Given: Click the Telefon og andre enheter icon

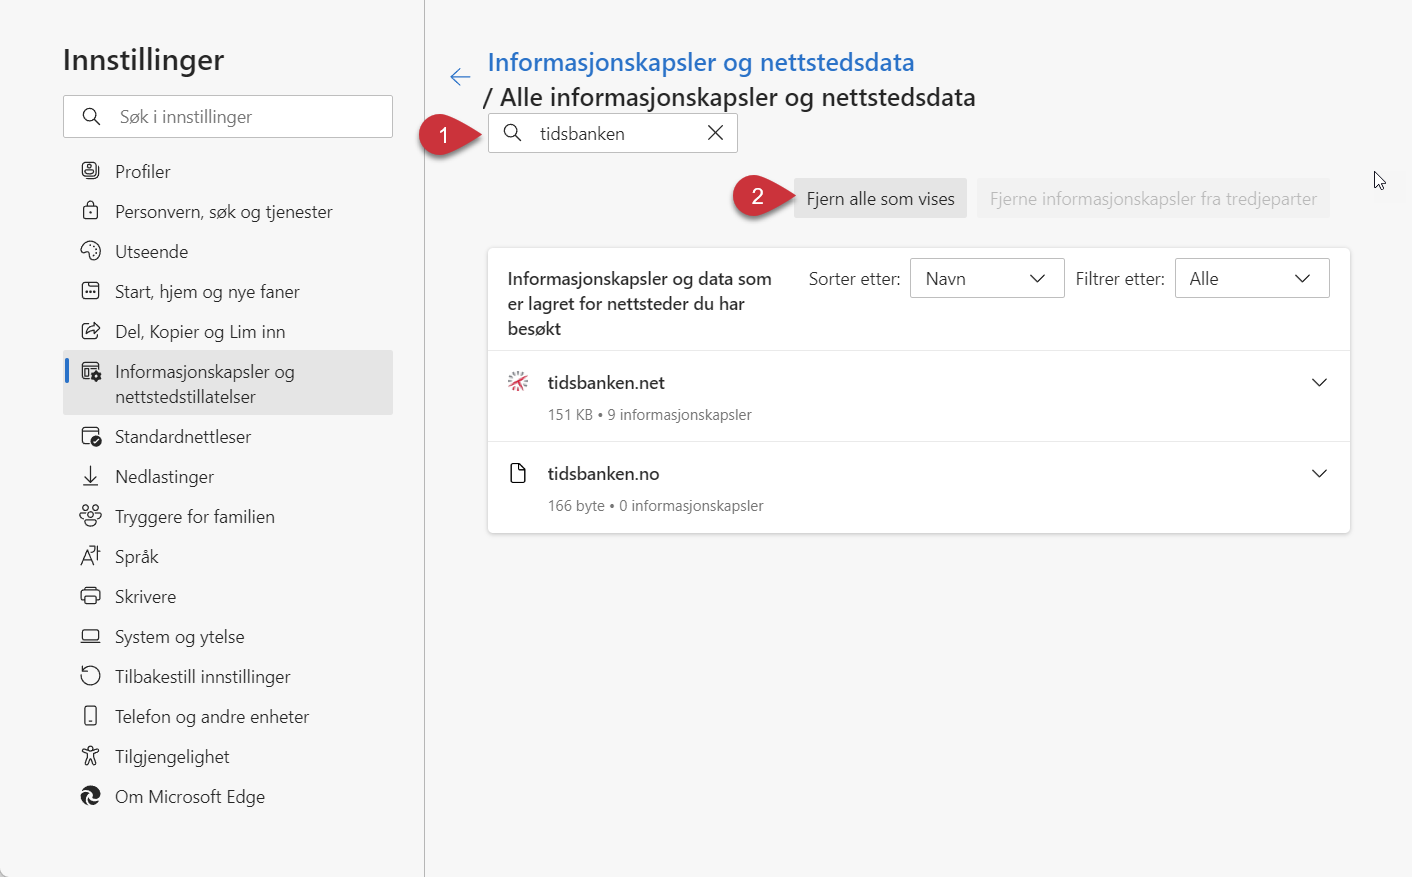Looking at the screenshot, I should tap(90, 716).
